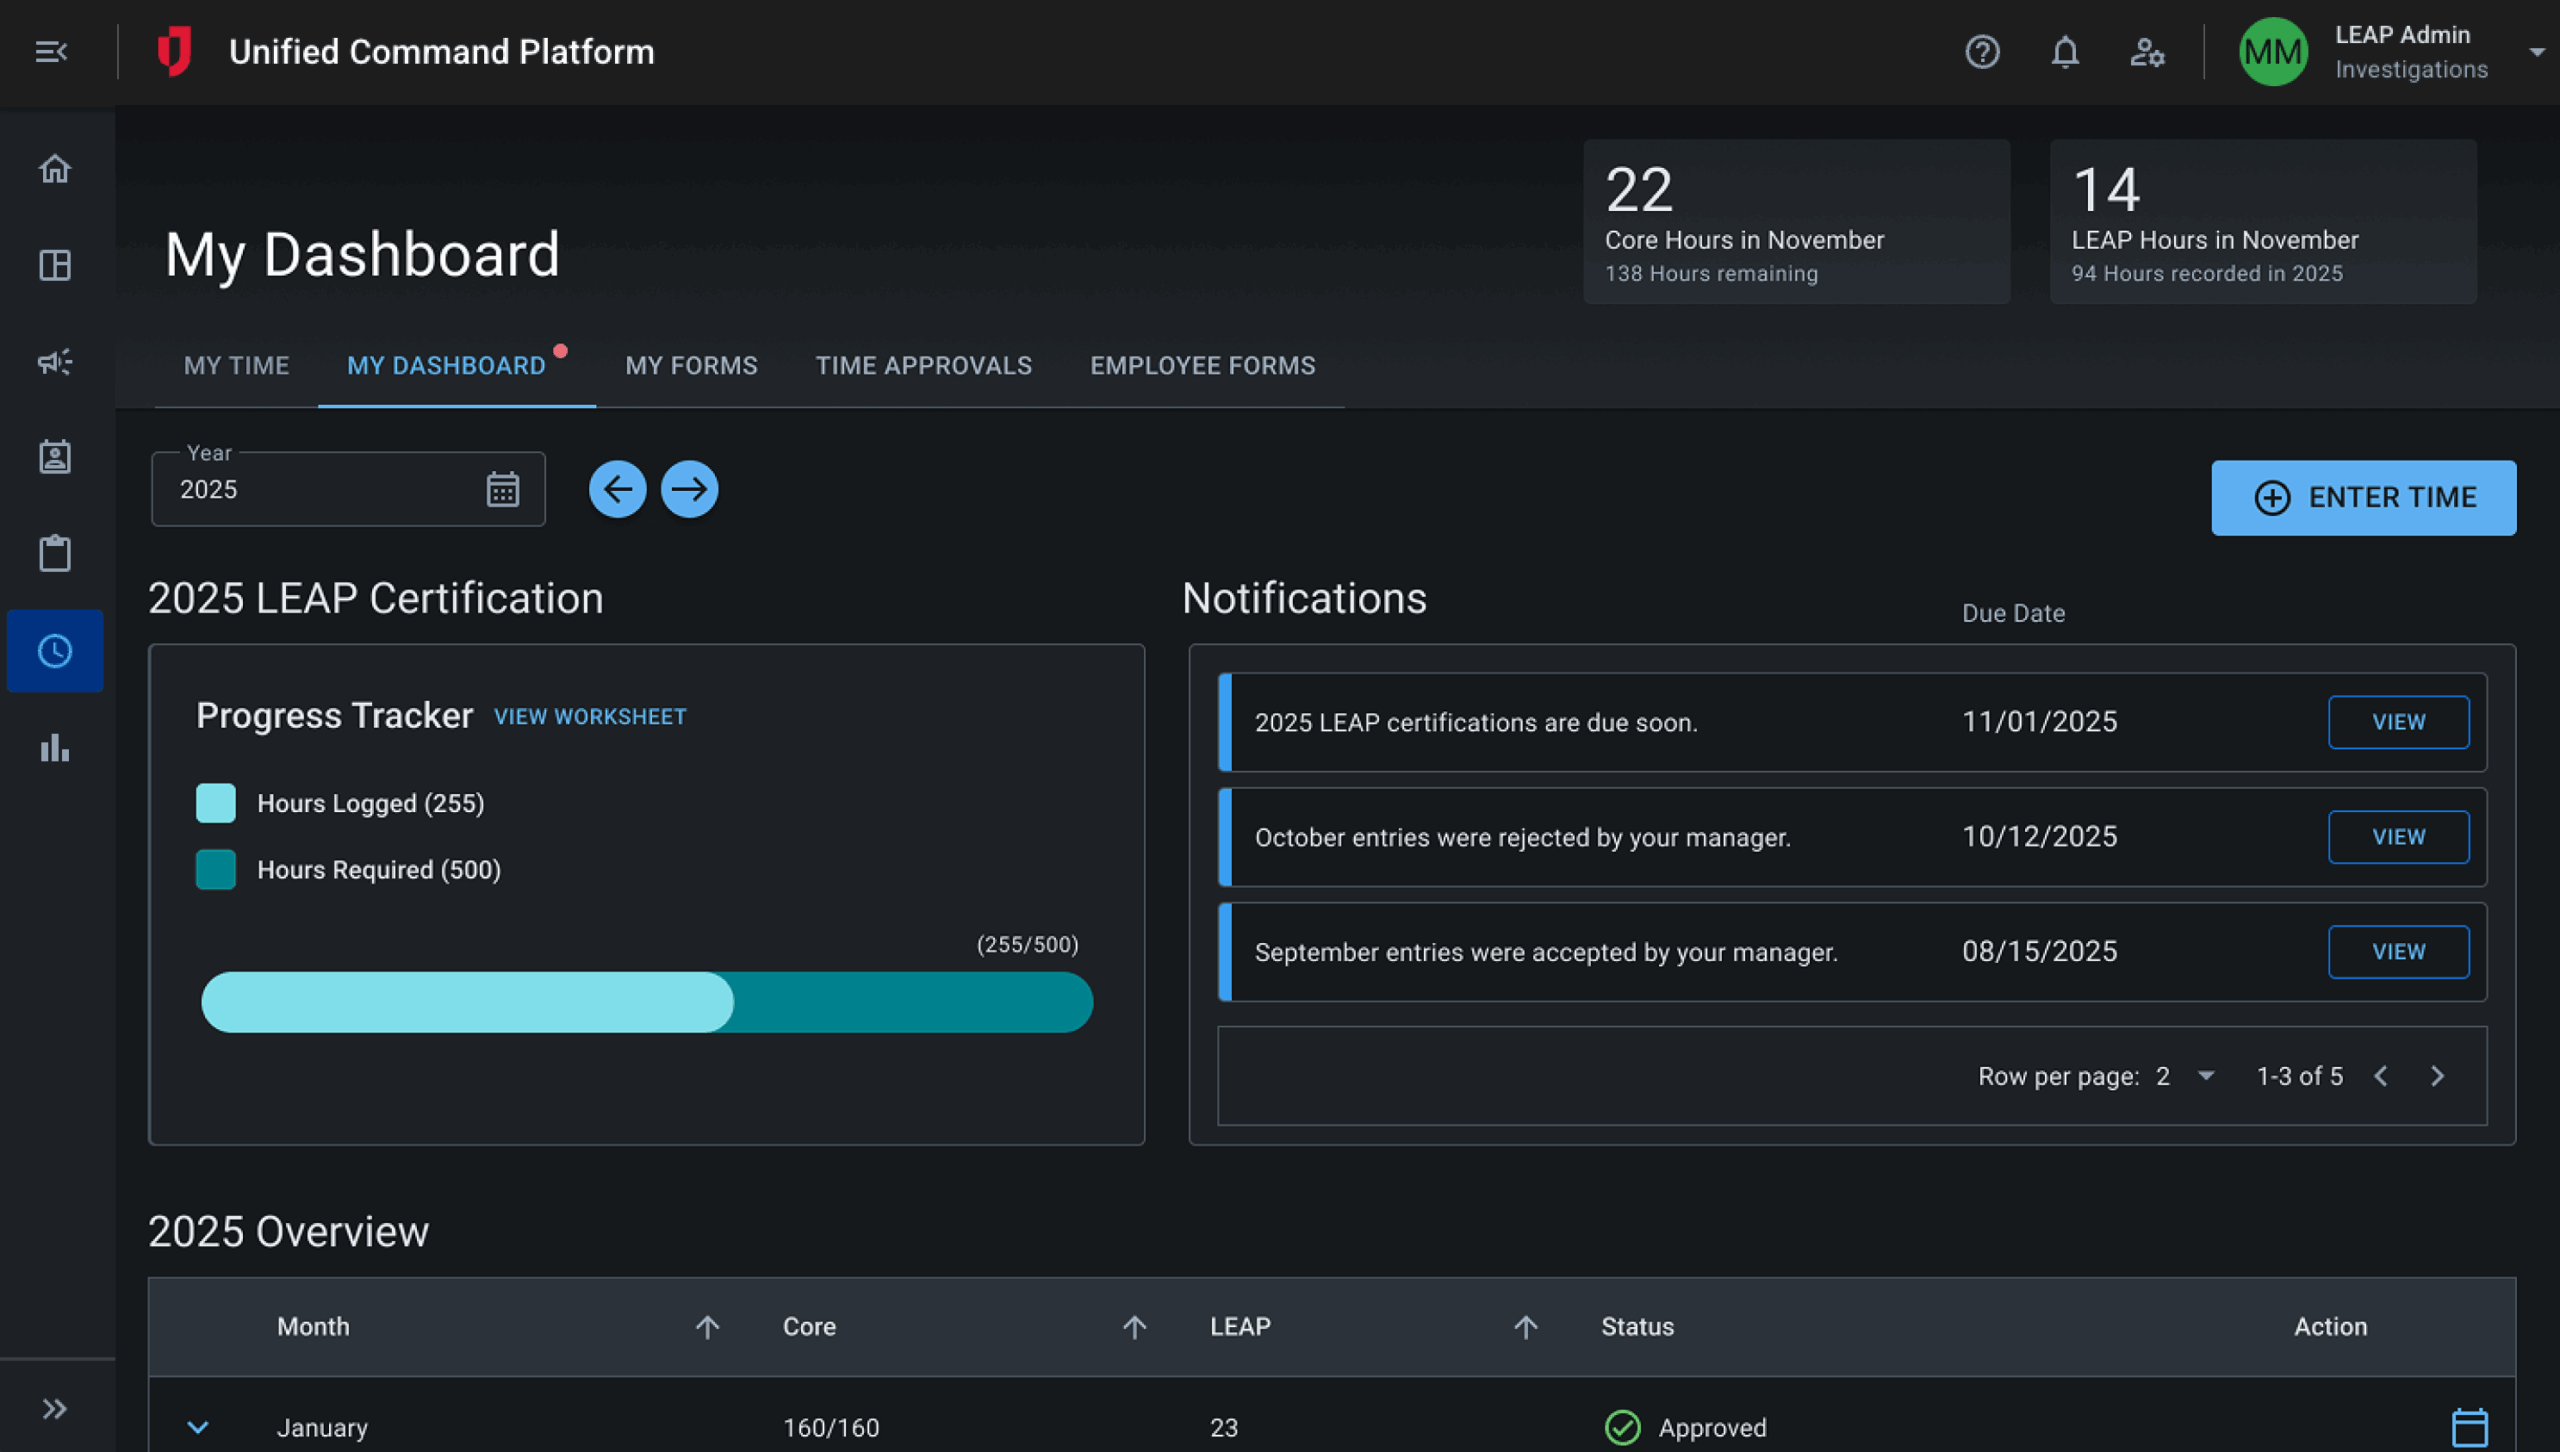
Task: Click January row calendar action icon
Action: click(2469, 1427)
